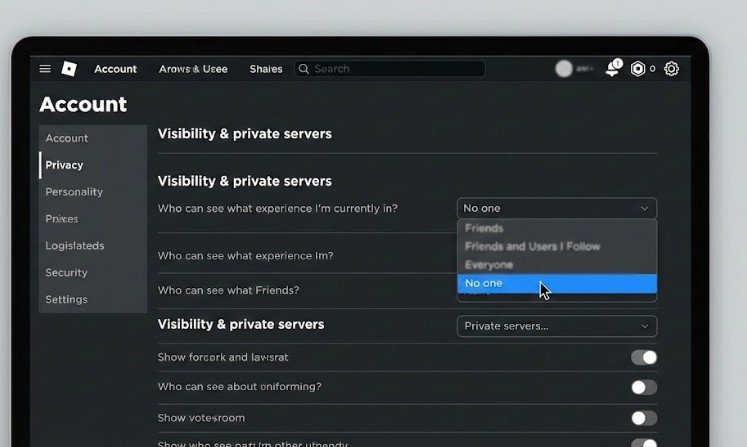
Task: Toggle the 'Show forcork and lawsrat' switch
Action: click(644, 357)
